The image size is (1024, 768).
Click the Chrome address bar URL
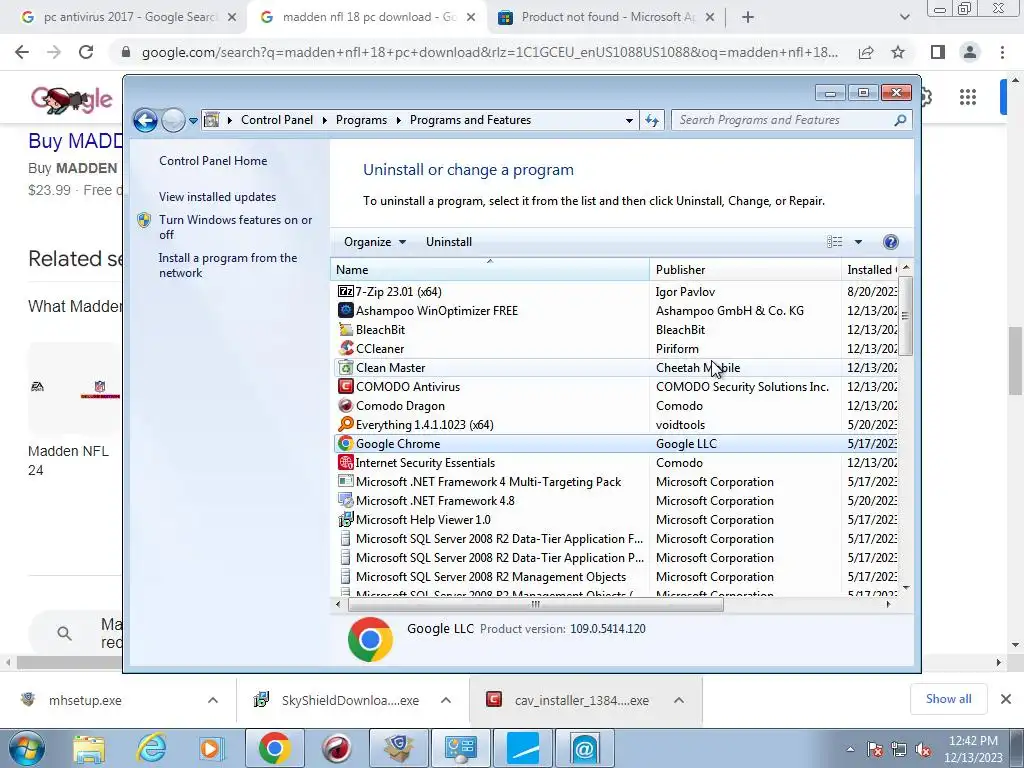490,52
